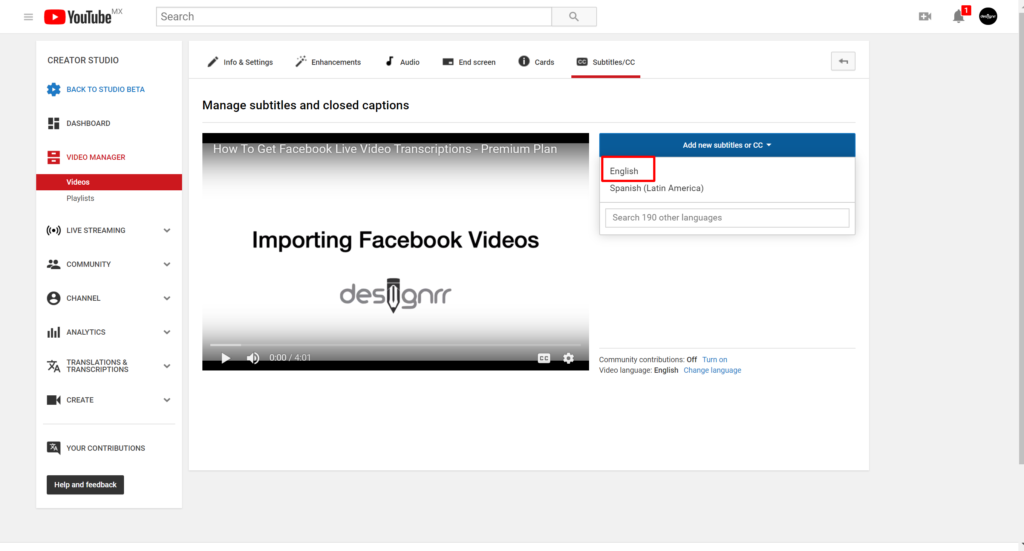1024x551 pixels.
Task: Seek in the video progress bar
Action: [x=395, y=345]
